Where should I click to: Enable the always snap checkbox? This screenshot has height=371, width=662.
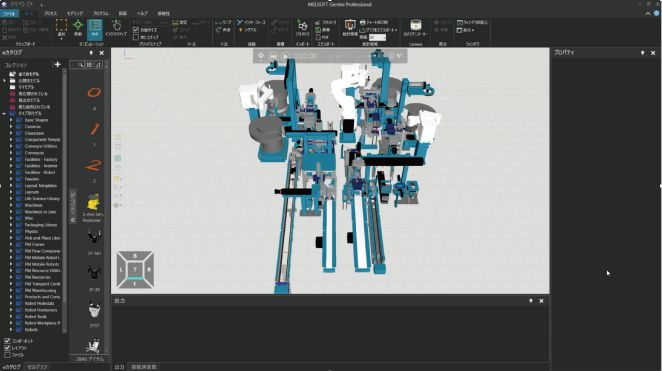[x=136, y=37]
